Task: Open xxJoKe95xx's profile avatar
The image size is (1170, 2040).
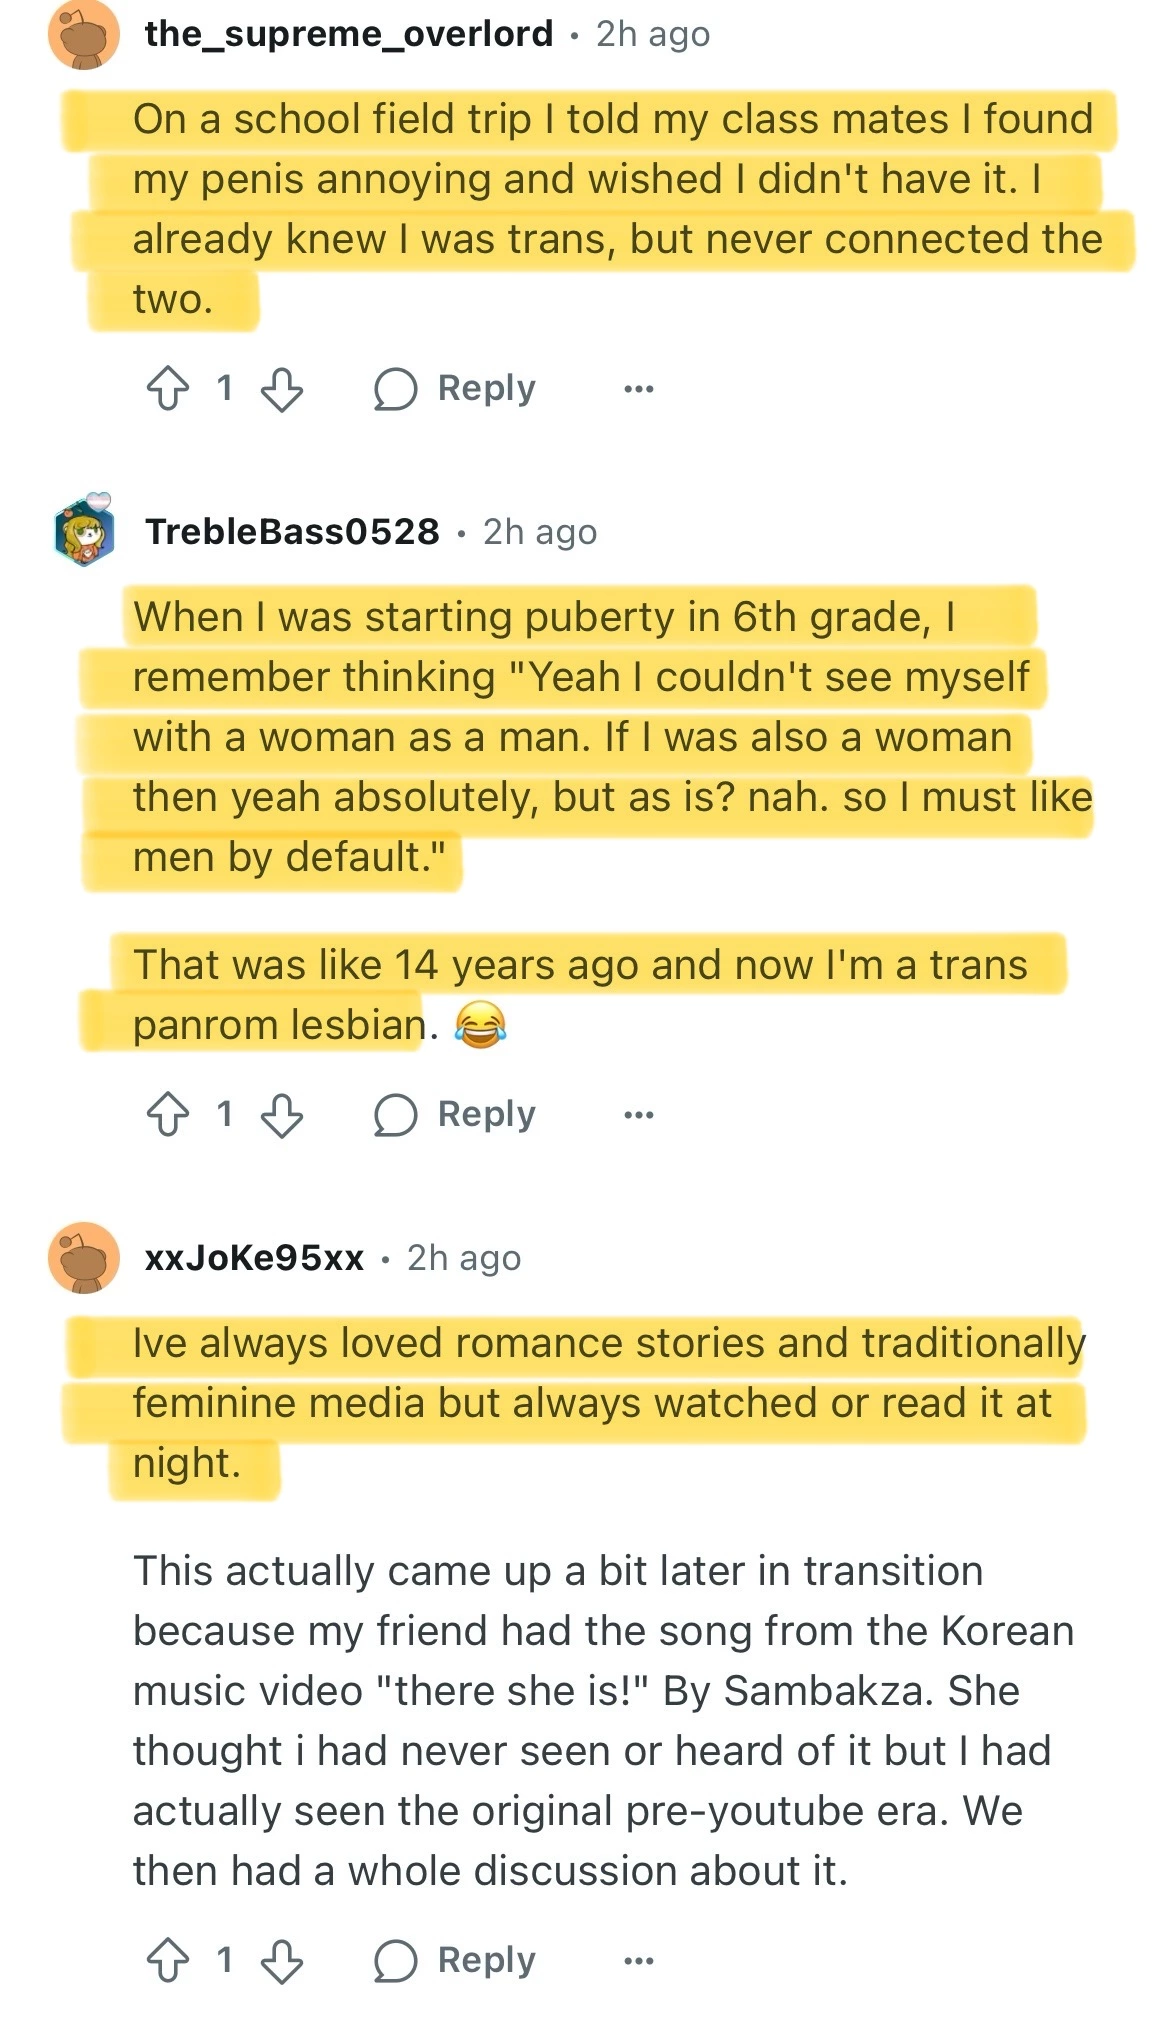Action: [84, 1258]
